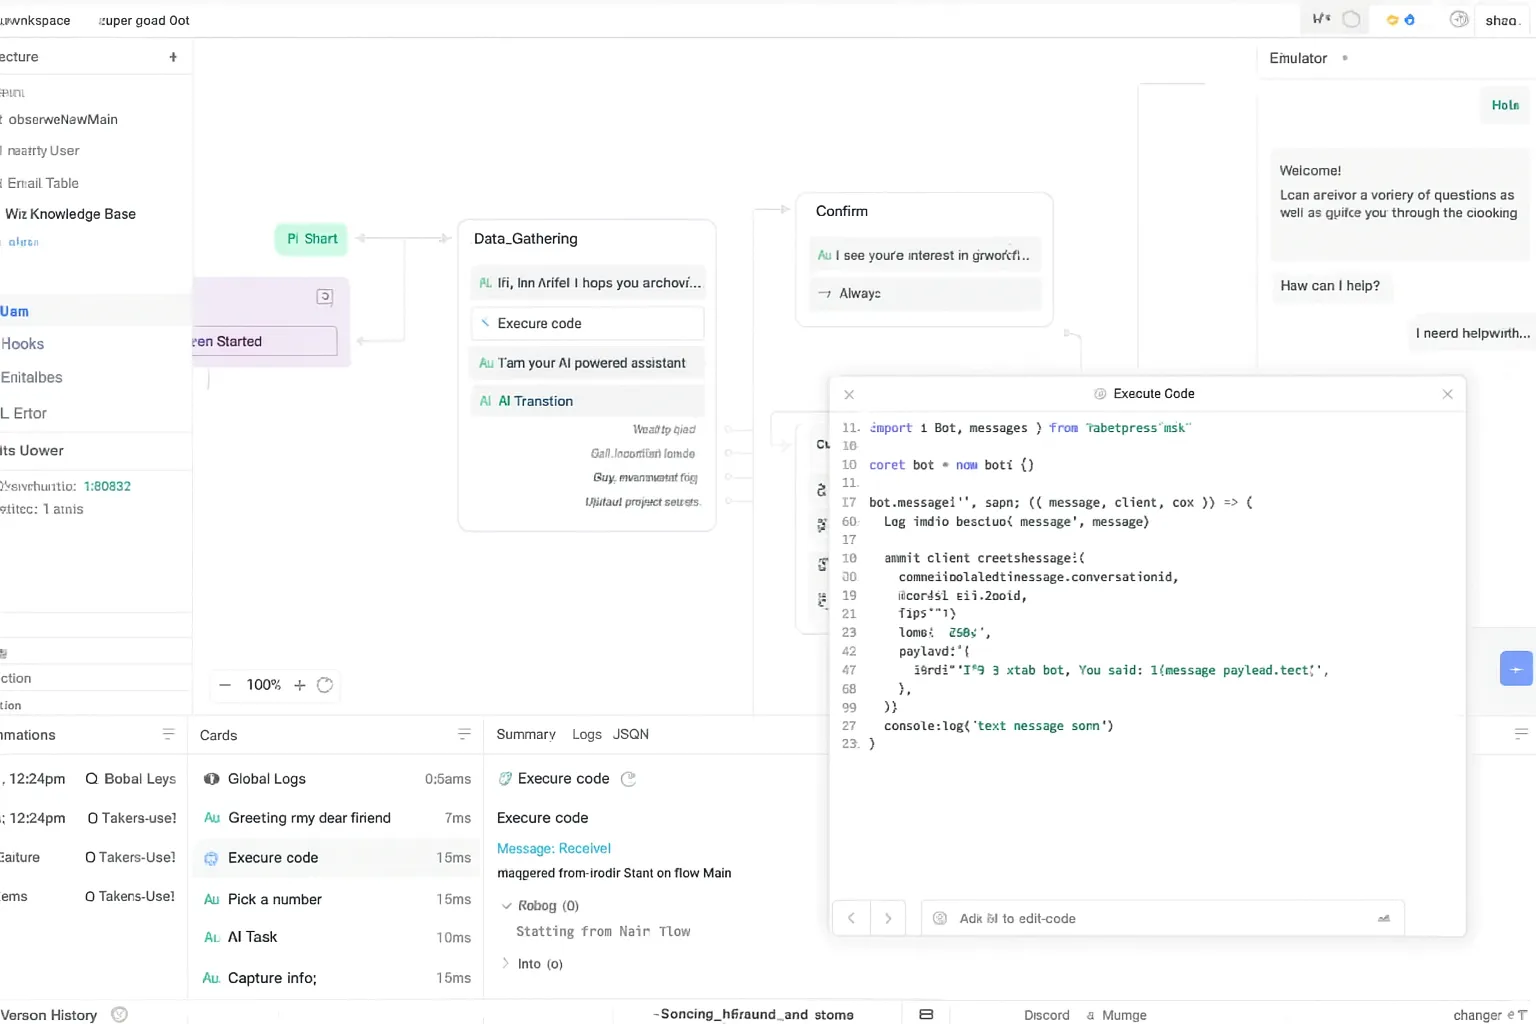Screen dimensions: 1536x1024
Task: Click the reset zoom circular icon
Action: [325, 685]
